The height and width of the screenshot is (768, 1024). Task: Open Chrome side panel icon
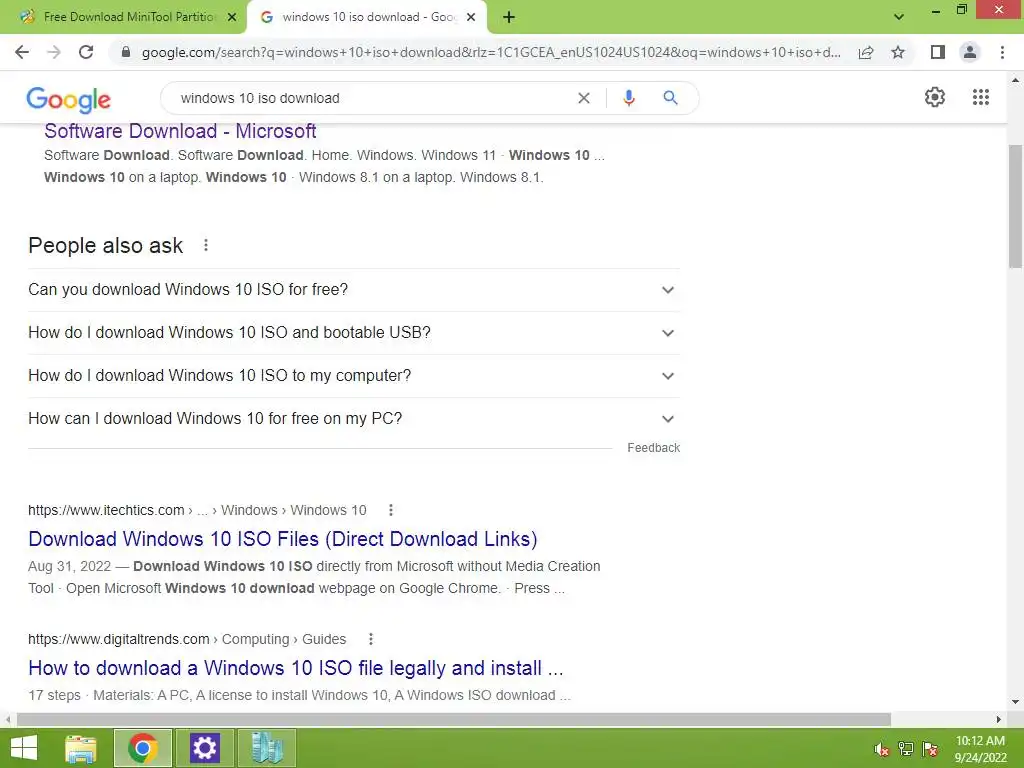click(x=938, y=52)
